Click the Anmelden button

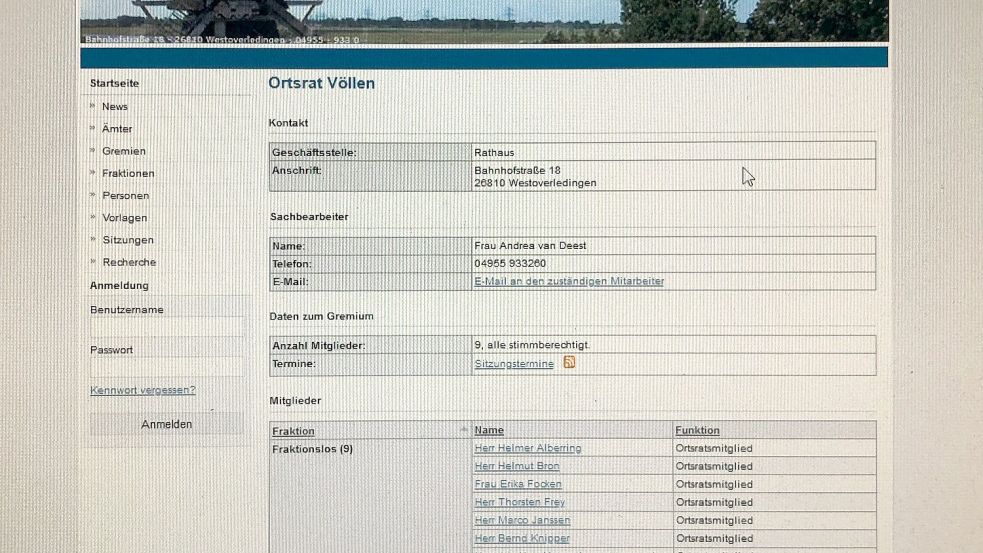167,424
